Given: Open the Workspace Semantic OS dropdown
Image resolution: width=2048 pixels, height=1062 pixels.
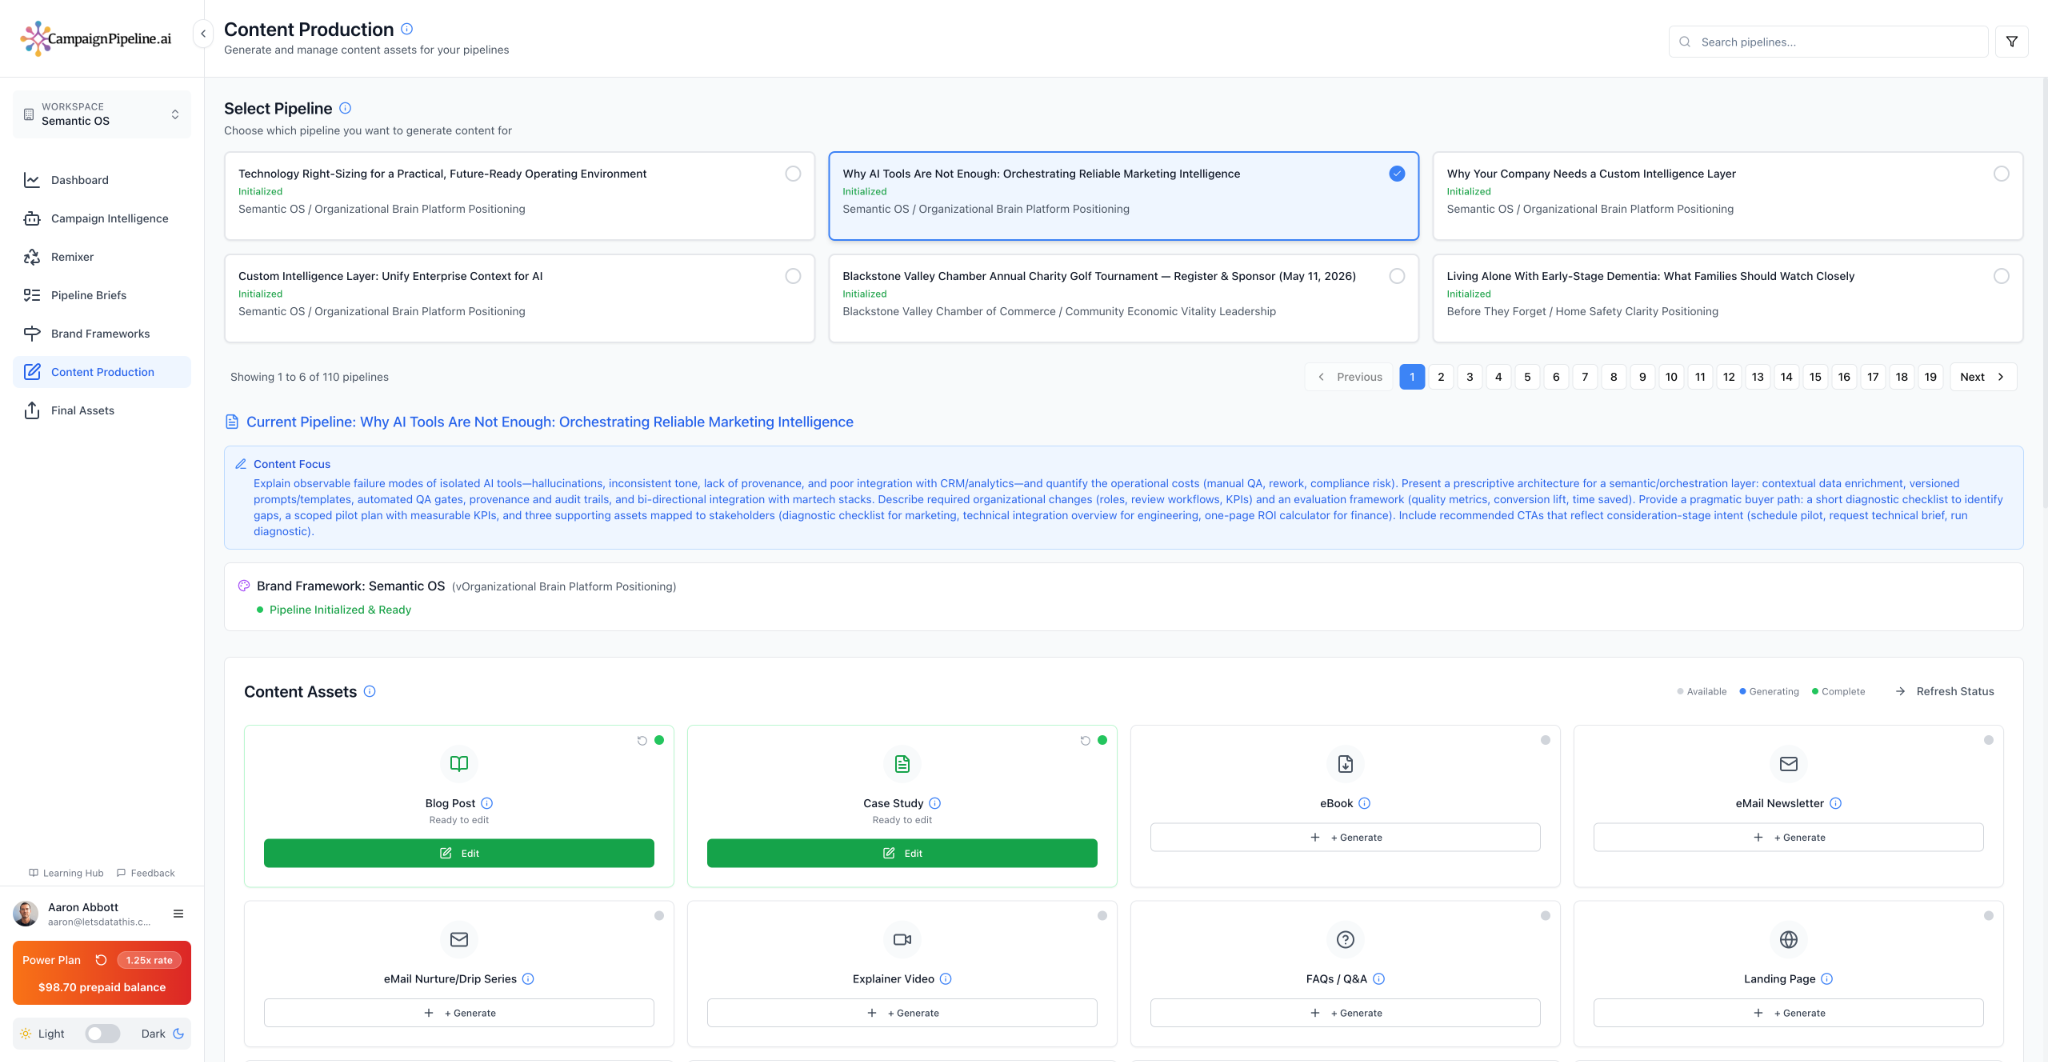Looking at the screenshot, I should [102, 114].
